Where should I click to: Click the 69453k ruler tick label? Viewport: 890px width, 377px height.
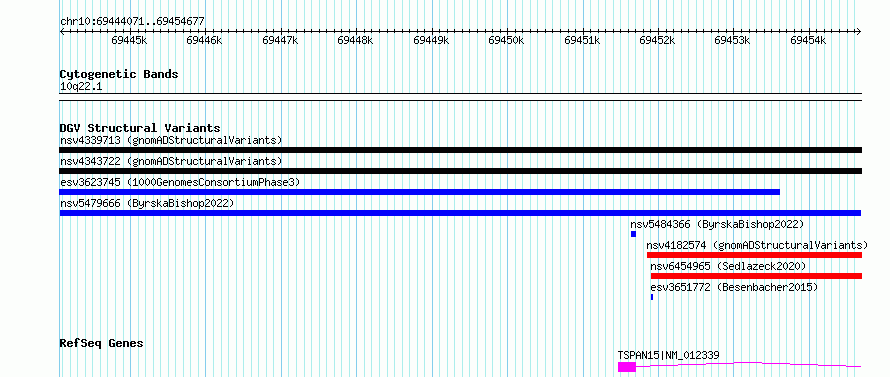[x=733, y=40]
